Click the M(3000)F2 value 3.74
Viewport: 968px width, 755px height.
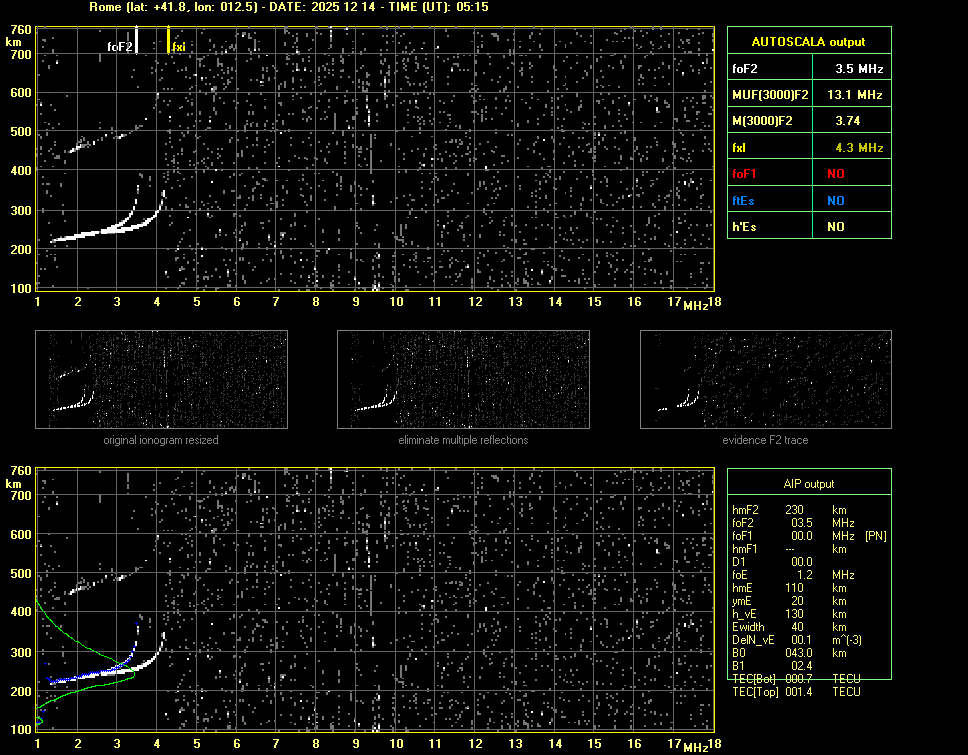point(859,121)
